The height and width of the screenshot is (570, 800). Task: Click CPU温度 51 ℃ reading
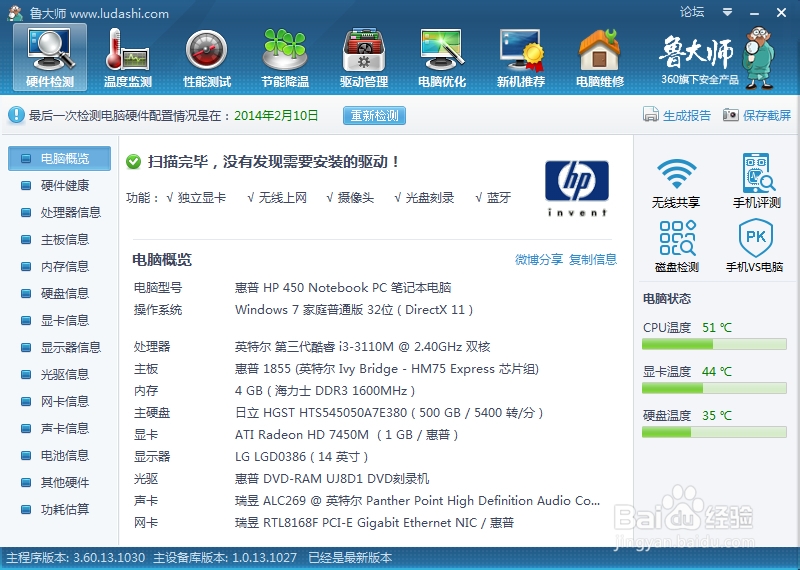[687, 328]
